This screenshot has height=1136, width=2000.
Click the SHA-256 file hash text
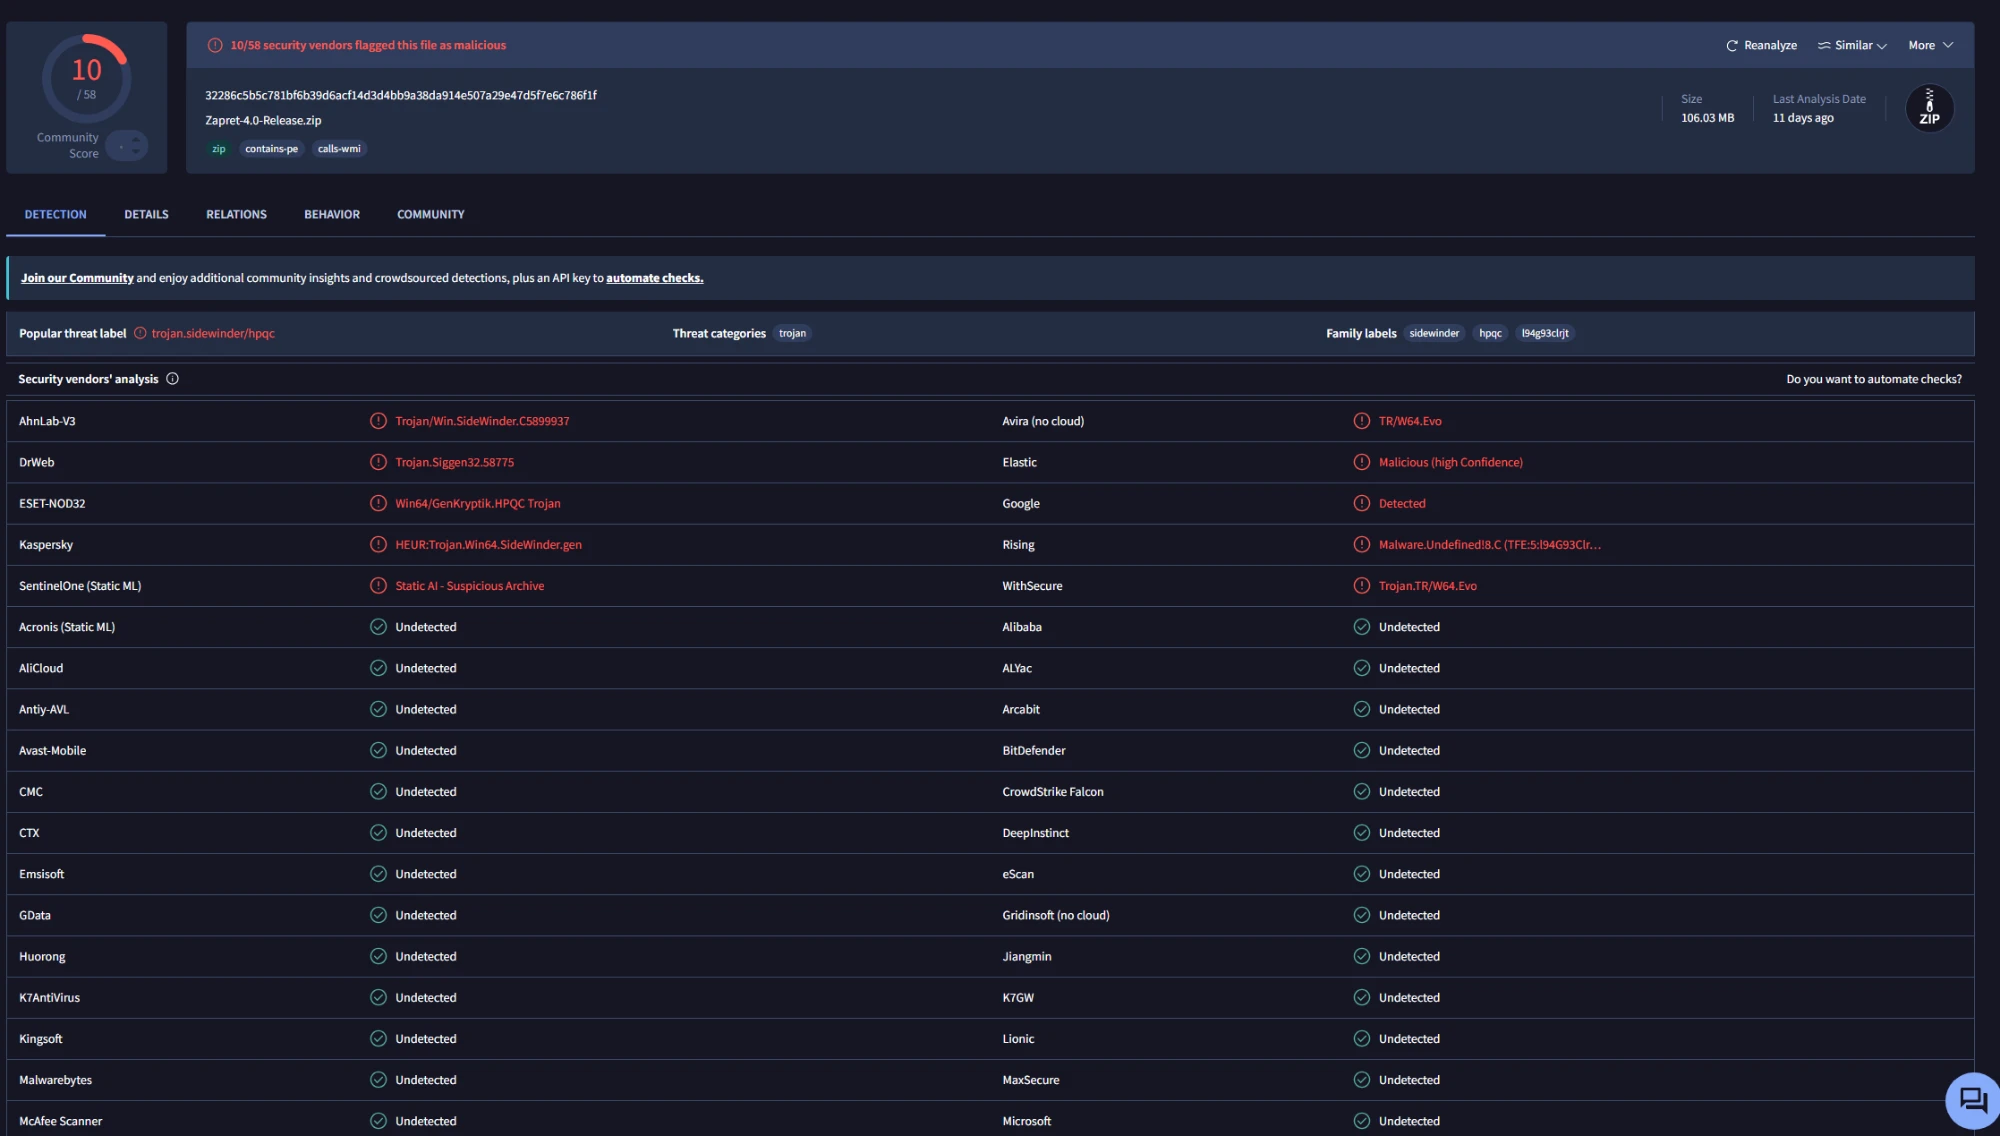(401, 95)
